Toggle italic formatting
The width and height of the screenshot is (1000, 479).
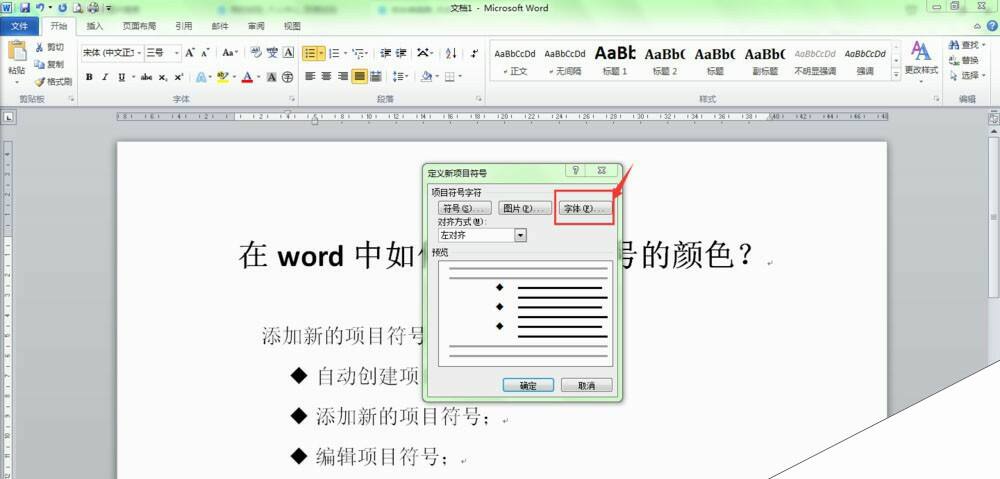click(x=105, y=77)
